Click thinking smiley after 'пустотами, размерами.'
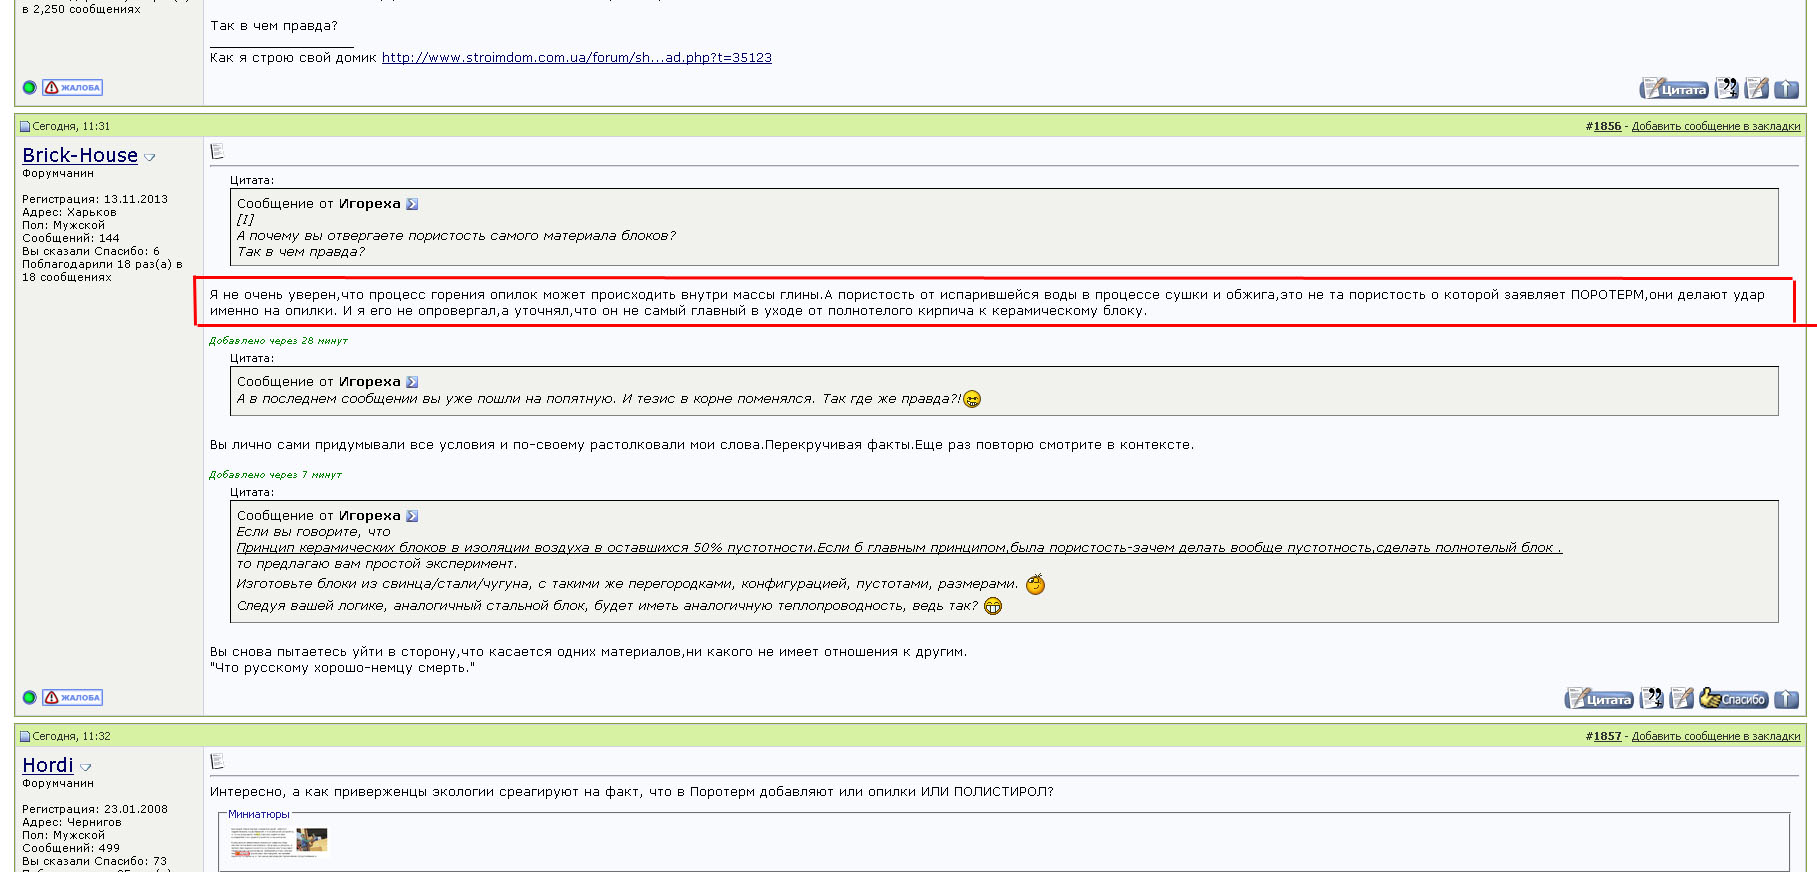This screenshot has height=872, width=1817. pyautogui.click(x=1036, y=584)
